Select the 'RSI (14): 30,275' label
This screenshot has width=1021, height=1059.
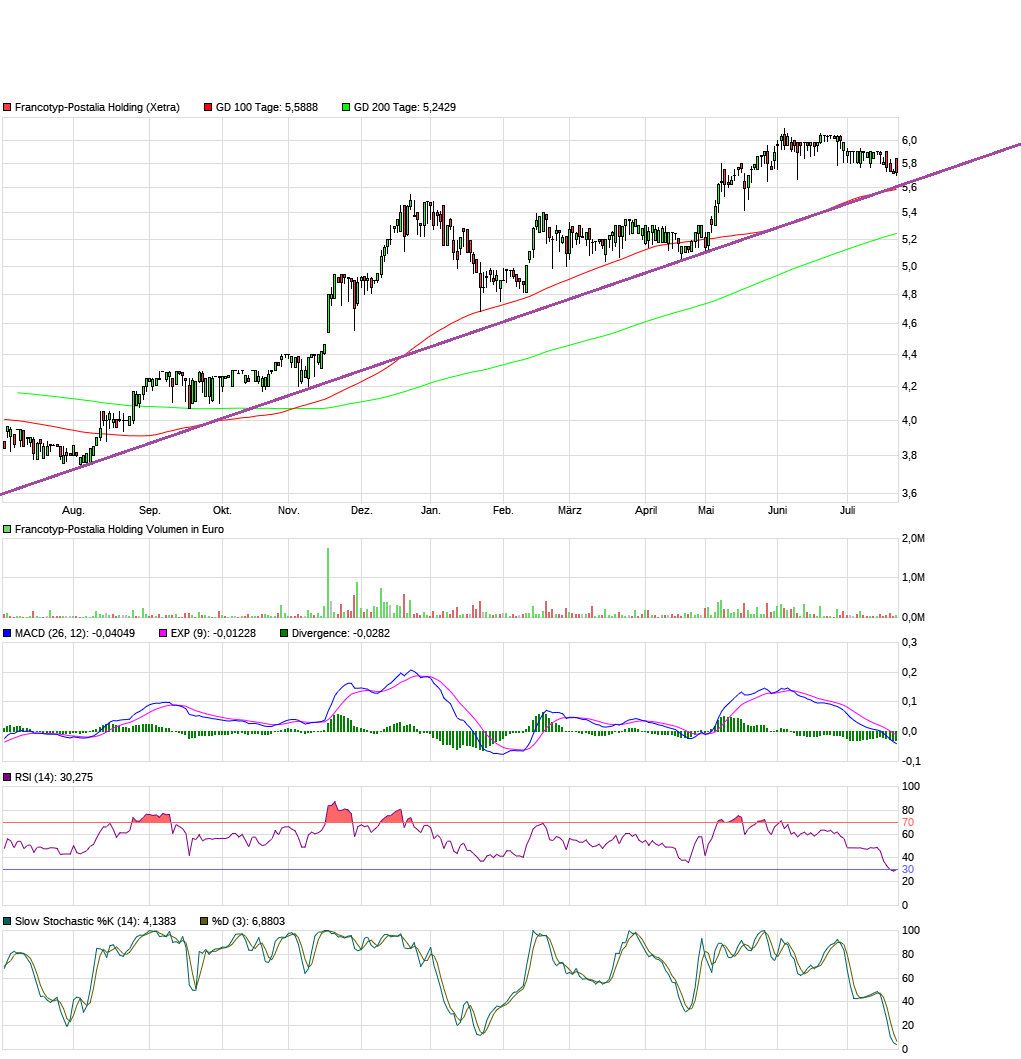tap(54, 777)
